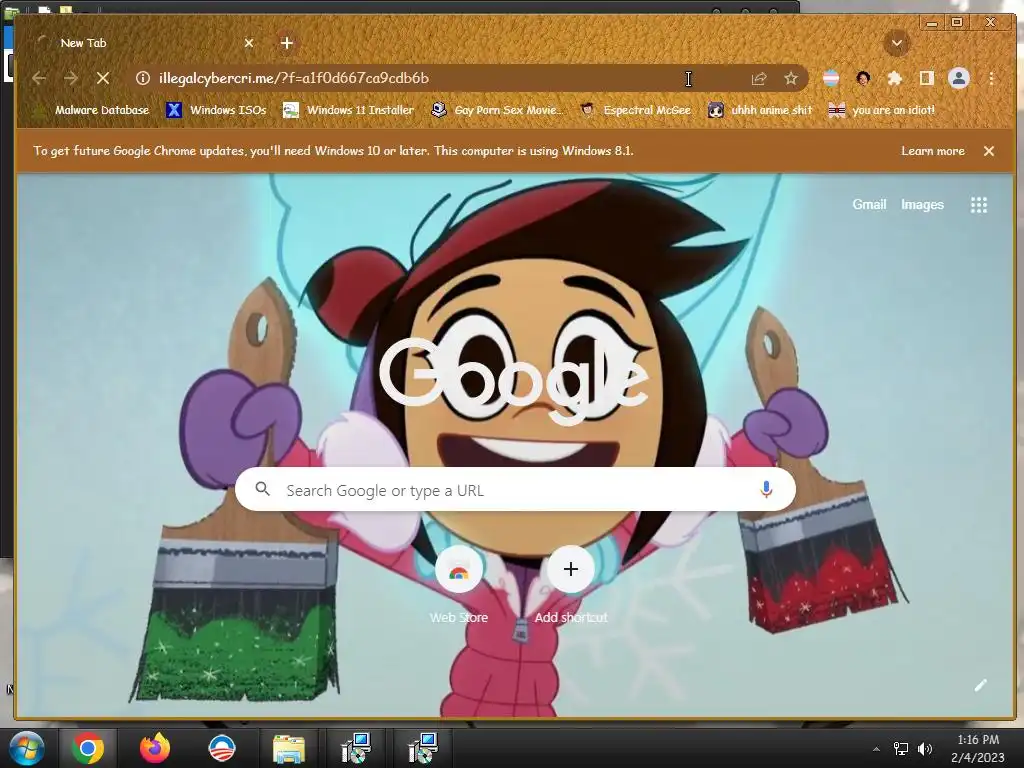View site information icon
Image resolution: width=1024 pixels, height=768 pixels.
click(x=142, y=78)
